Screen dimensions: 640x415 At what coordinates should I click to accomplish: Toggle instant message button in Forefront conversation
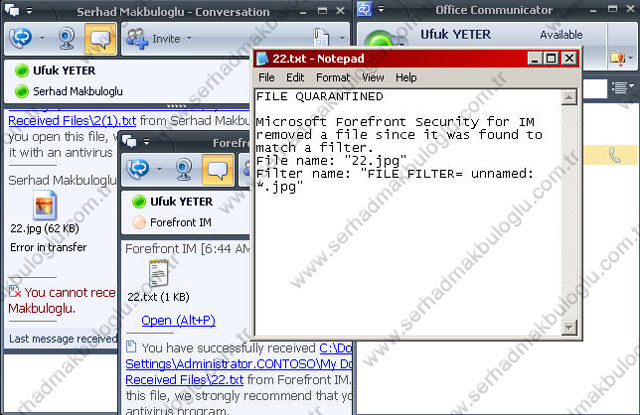(218, 169)
